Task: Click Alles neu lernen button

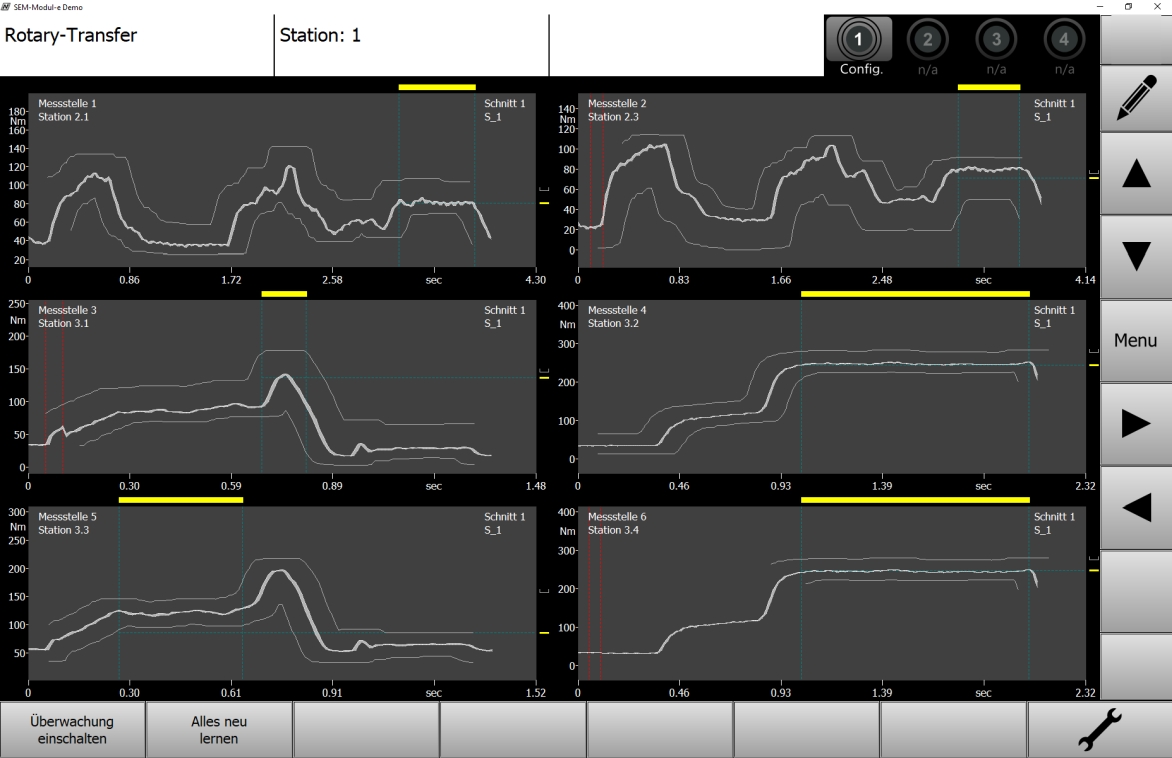Action: click(219, 731)
